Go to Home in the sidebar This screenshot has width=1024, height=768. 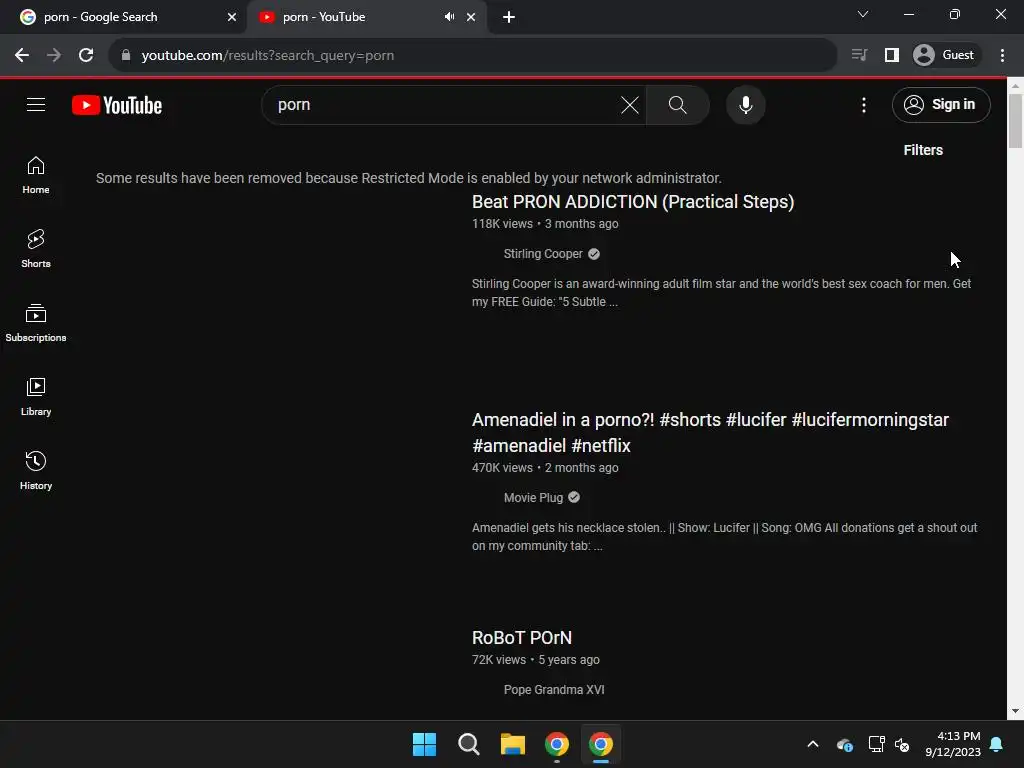tap(36, 175)
